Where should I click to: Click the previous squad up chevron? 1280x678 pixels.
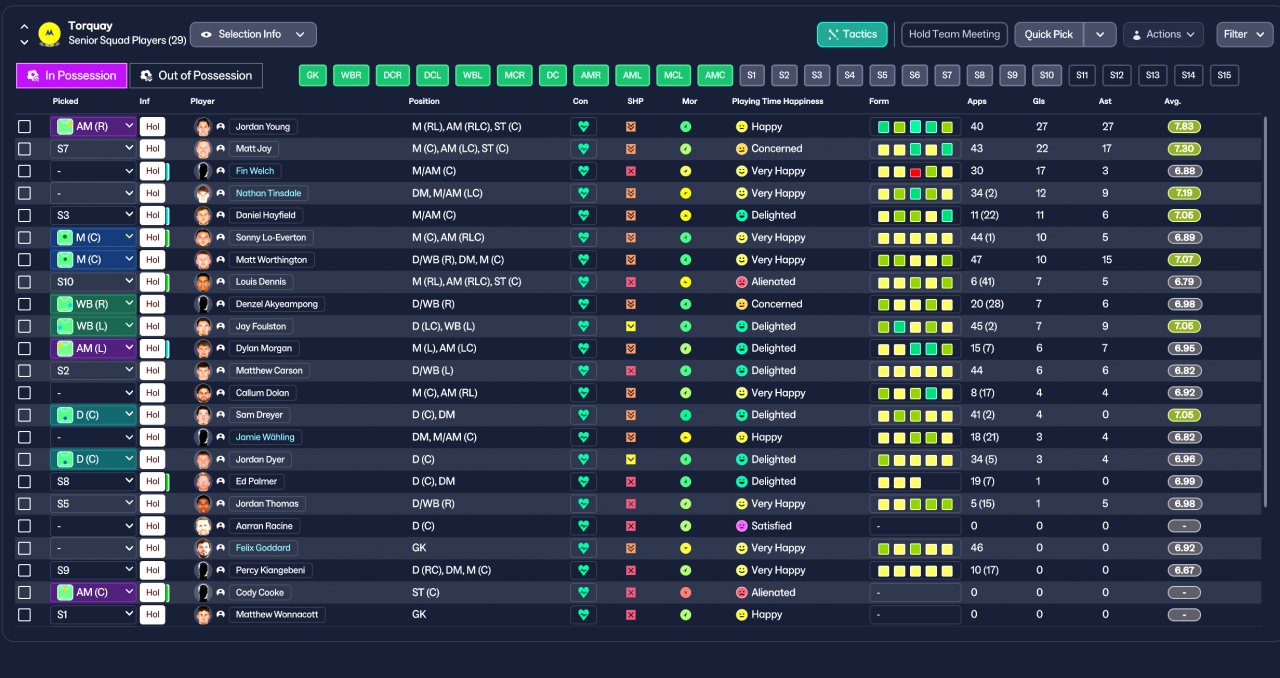coord(24,27)
